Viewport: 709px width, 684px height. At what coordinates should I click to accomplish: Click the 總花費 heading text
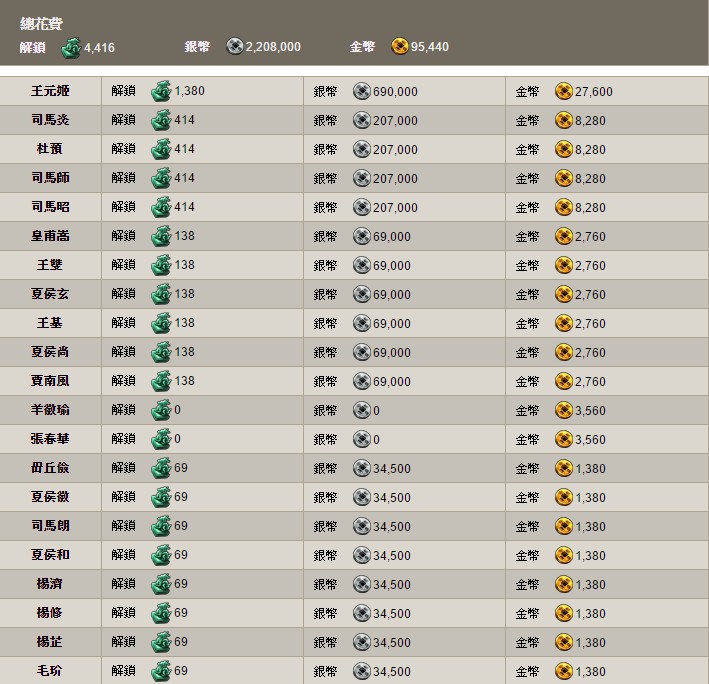(41, 24)
